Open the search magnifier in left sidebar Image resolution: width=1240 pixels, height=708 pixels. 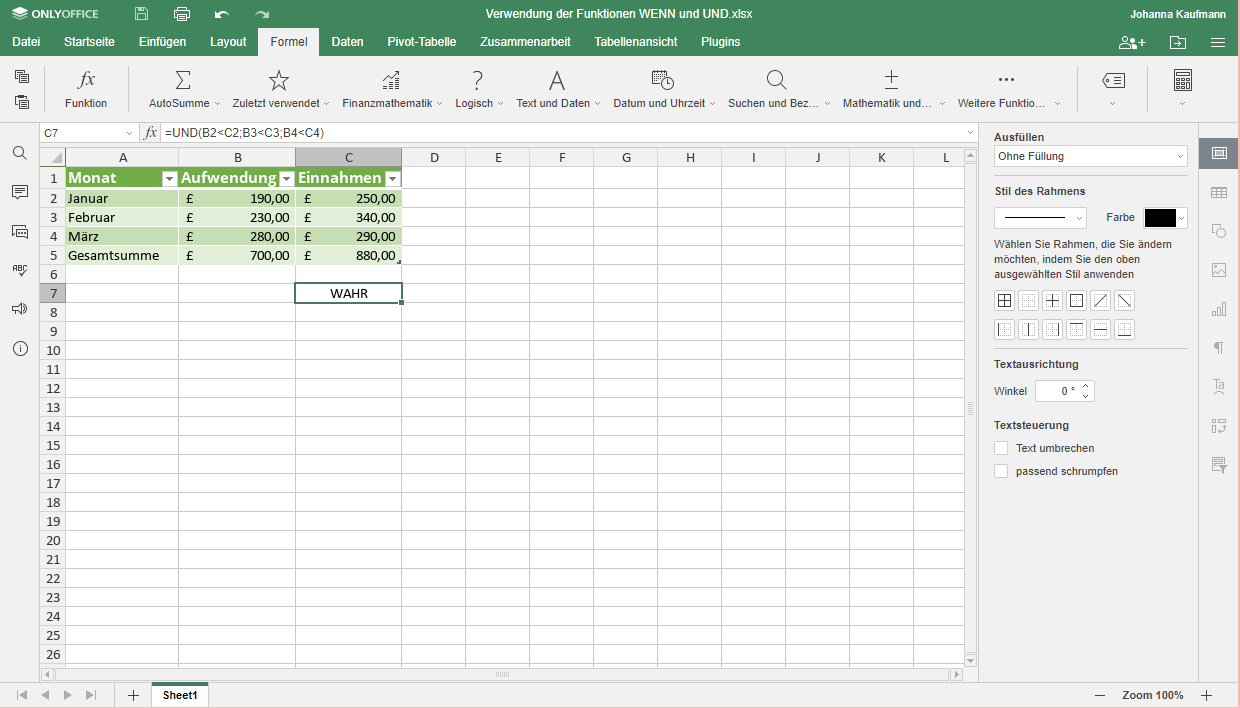pyautogui.click(x=20, y=153)
